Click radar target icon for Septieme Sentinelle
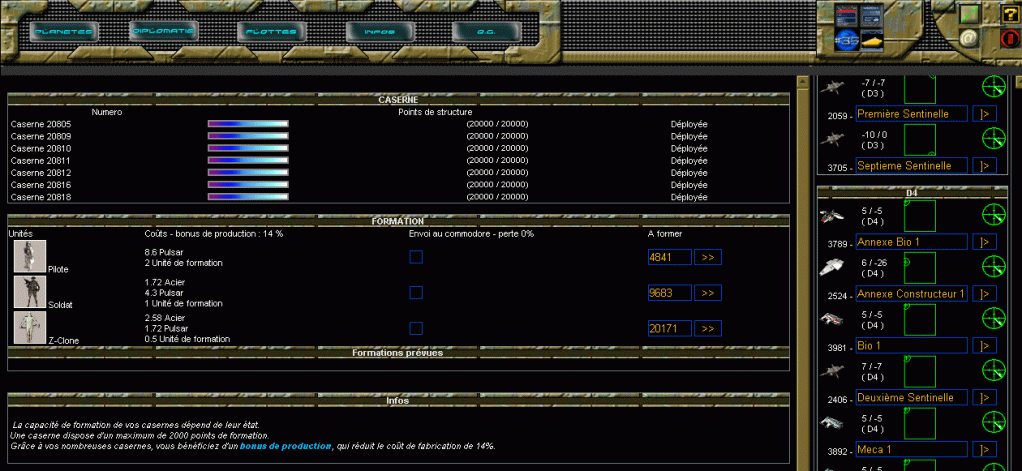 tap(994, 139)
